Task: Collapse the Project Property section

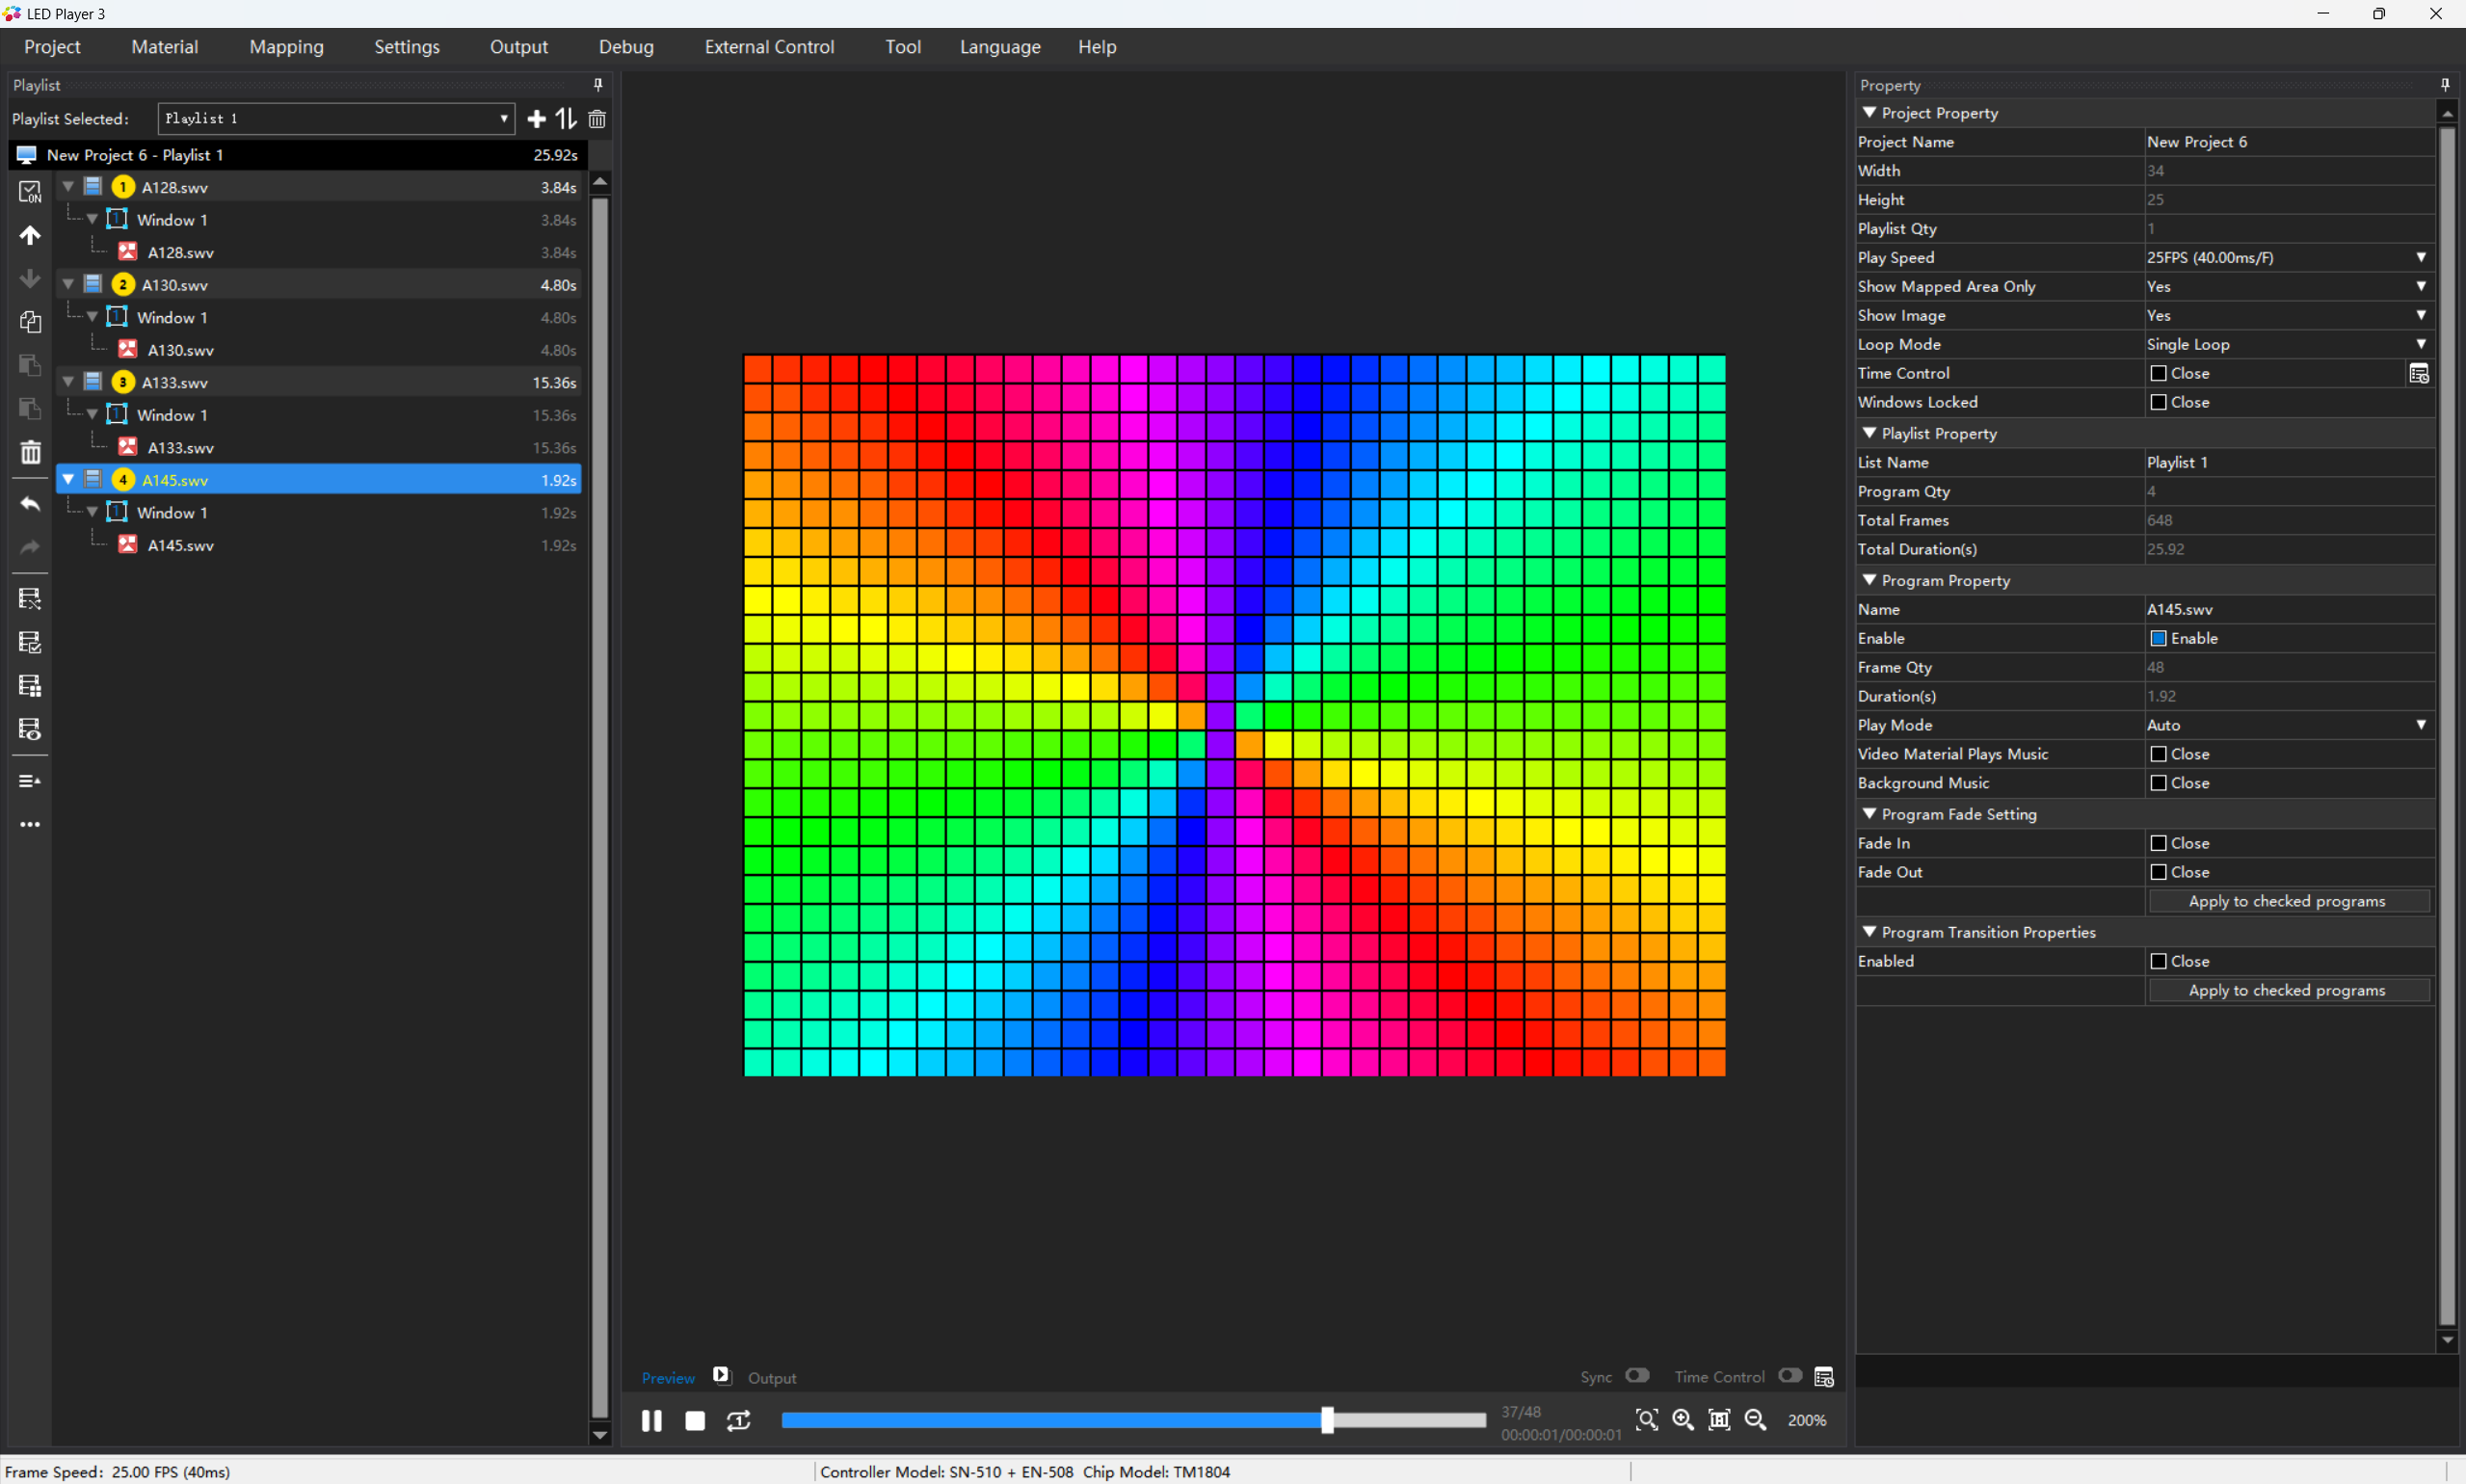Action: pos(1869,113)
